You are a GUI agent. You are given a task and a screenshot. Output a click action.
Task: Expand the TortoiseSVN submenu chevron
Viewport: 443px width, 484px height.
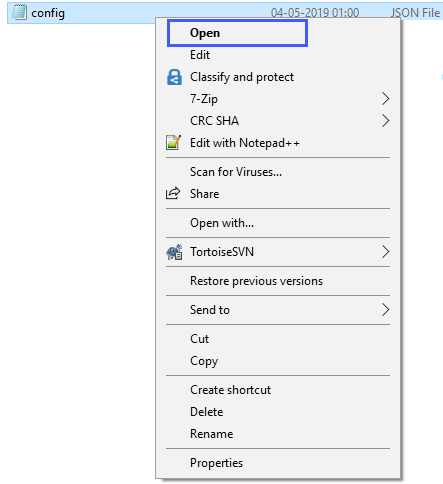[385, 252]
